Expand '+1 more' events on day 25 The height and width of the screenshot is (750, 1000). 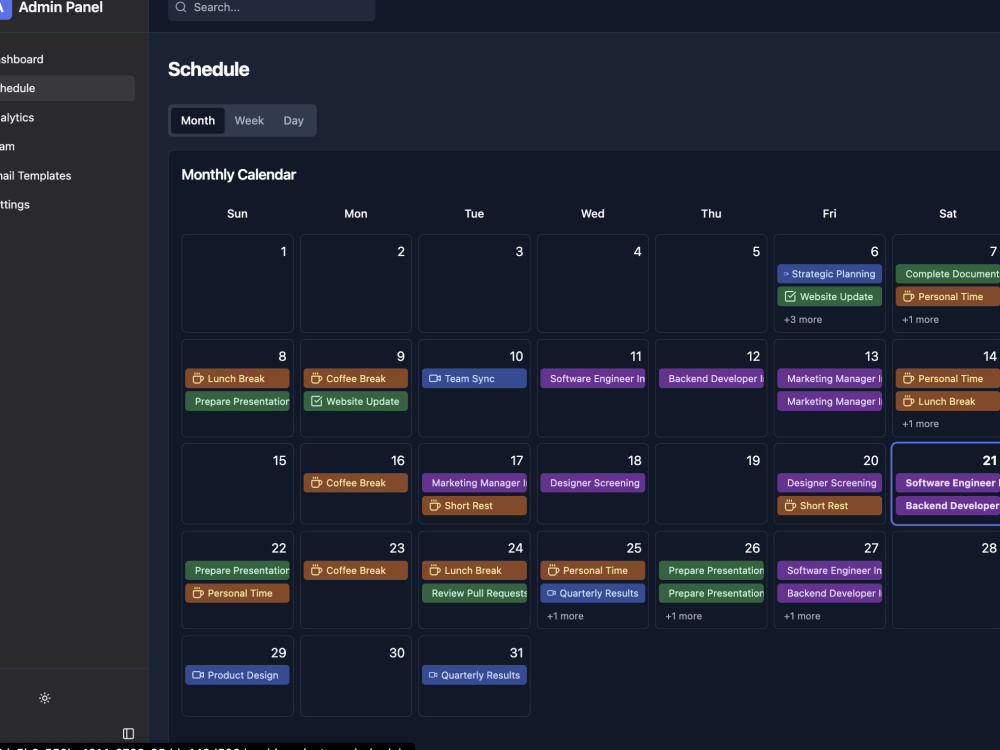[x=565, y=616]
